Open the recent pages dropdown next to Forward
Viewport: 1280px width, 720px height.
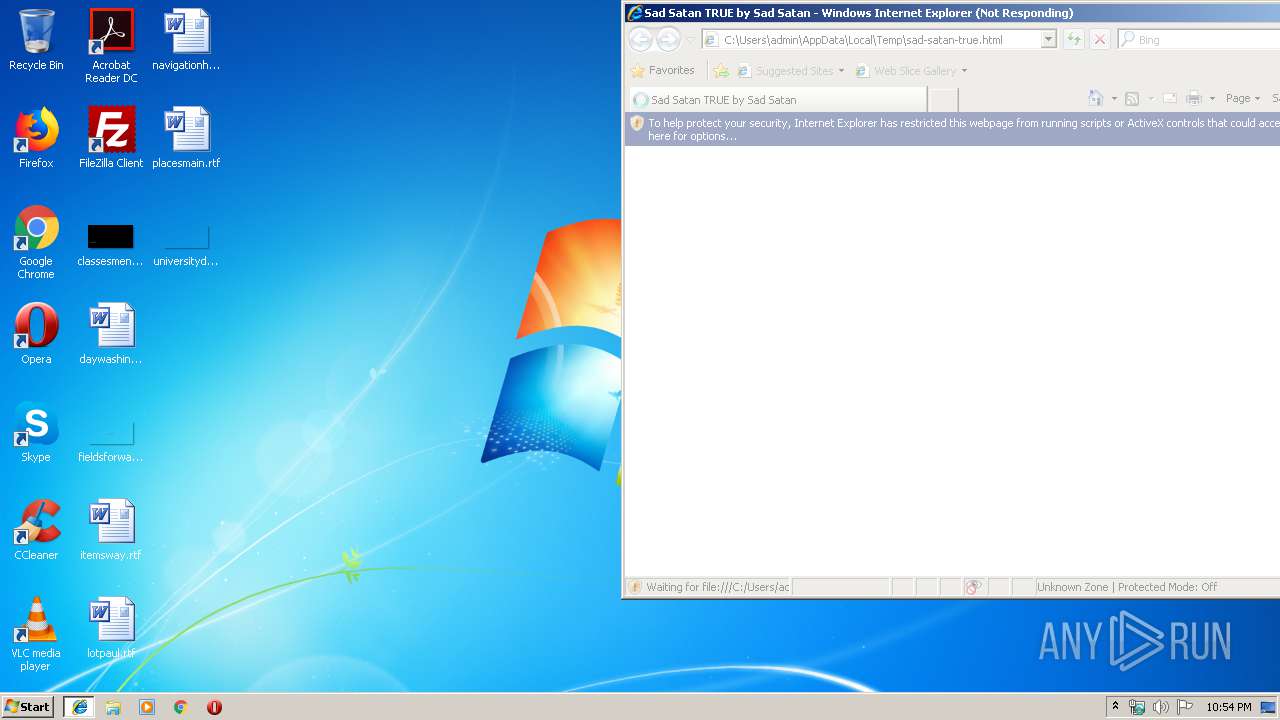[x=690, y=40]
